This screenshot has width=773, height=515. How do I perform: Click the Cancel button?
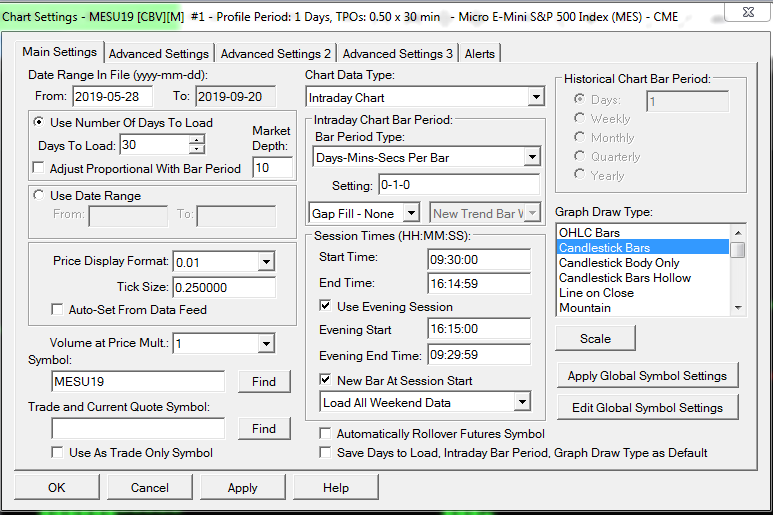pos(149,487)
